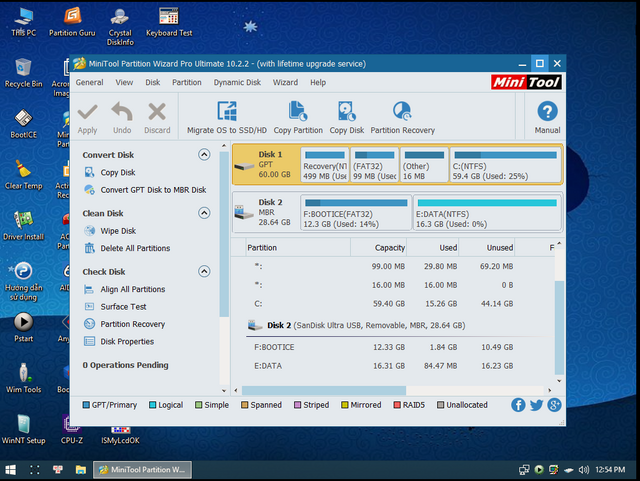The height and width of the screenshot is (481, 640).
Task: Select the F:BOOTICE row in the list
Action: pyautogui.click(x=393, y=347)
